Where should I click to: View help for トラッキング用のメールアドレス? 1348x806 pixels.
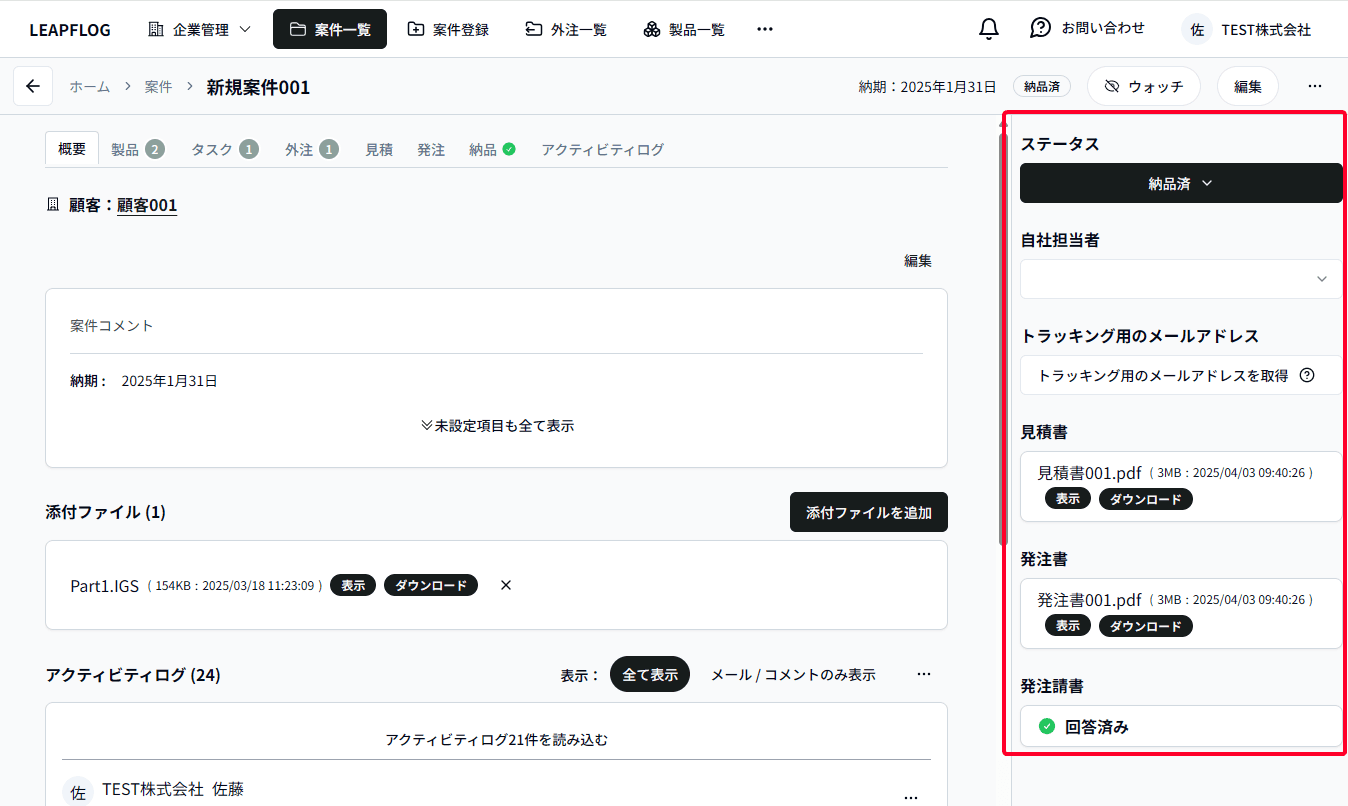[1307, 375]
